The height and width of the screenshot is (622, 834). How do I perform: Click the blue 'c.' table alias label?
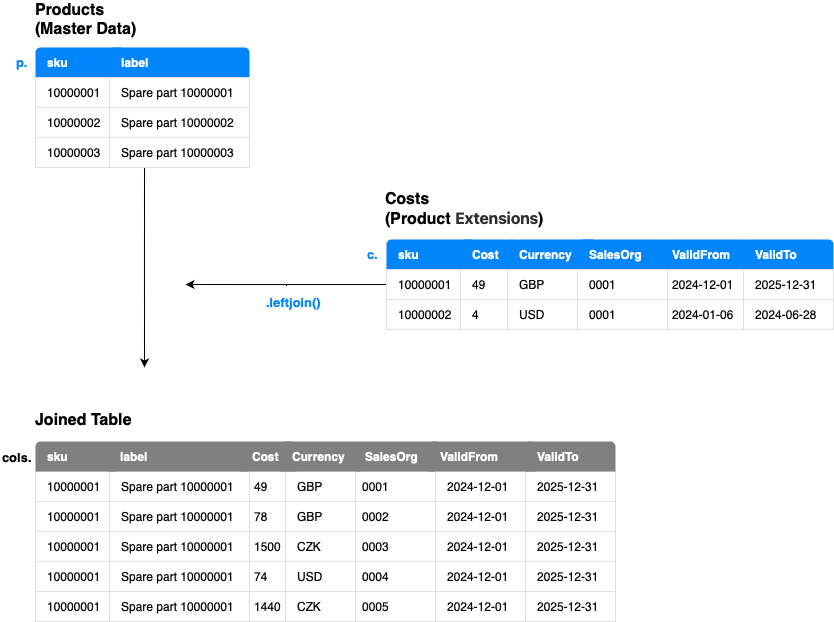click(372, 255)
